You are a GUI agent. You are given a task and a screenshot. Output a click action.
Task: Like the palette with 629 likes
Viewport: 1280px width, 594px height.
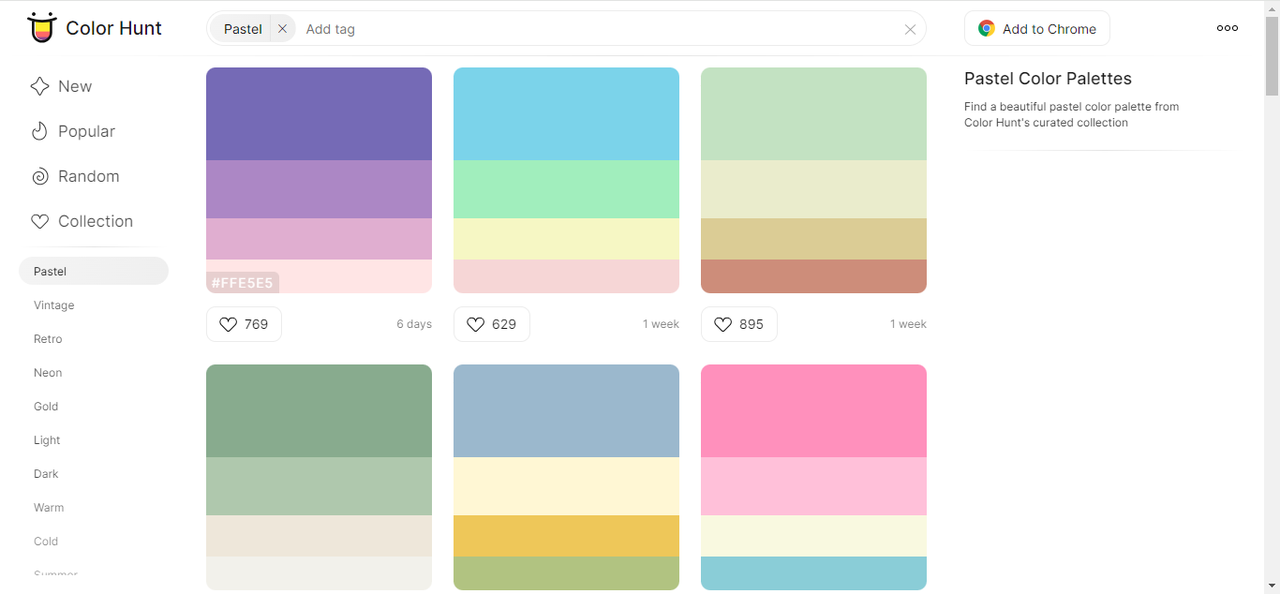pyautogui.click(x=492, y=324)
